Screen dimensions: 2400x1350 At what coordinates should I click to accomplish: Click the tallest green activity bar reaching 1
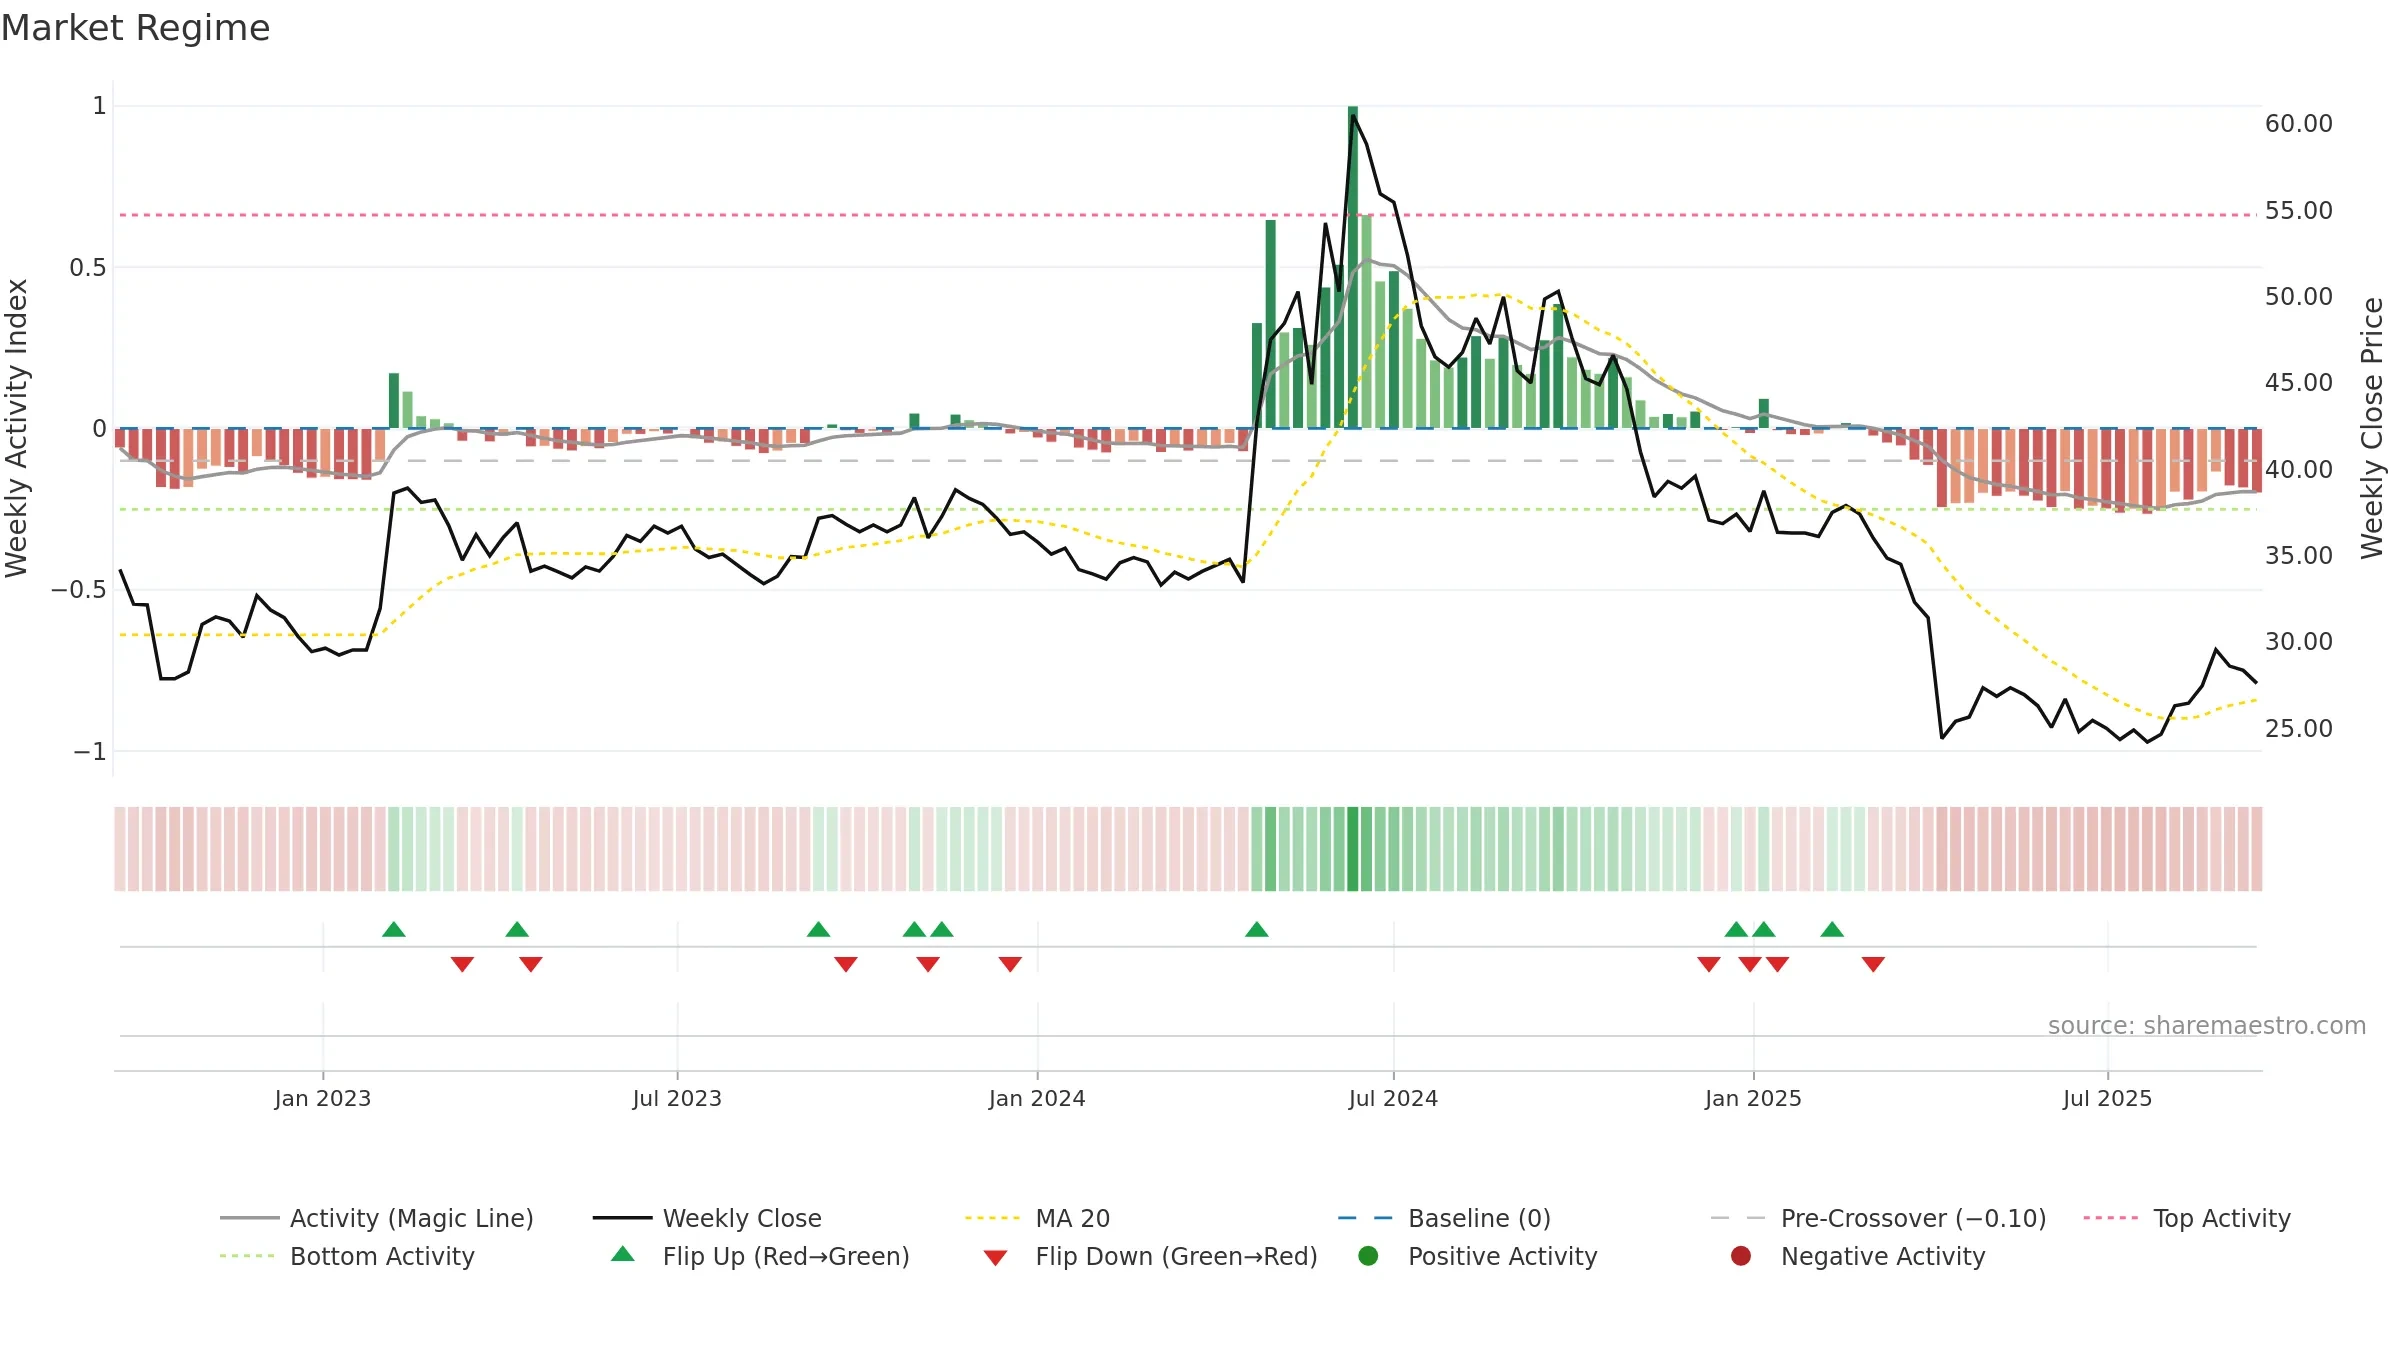coord(1353,267)
